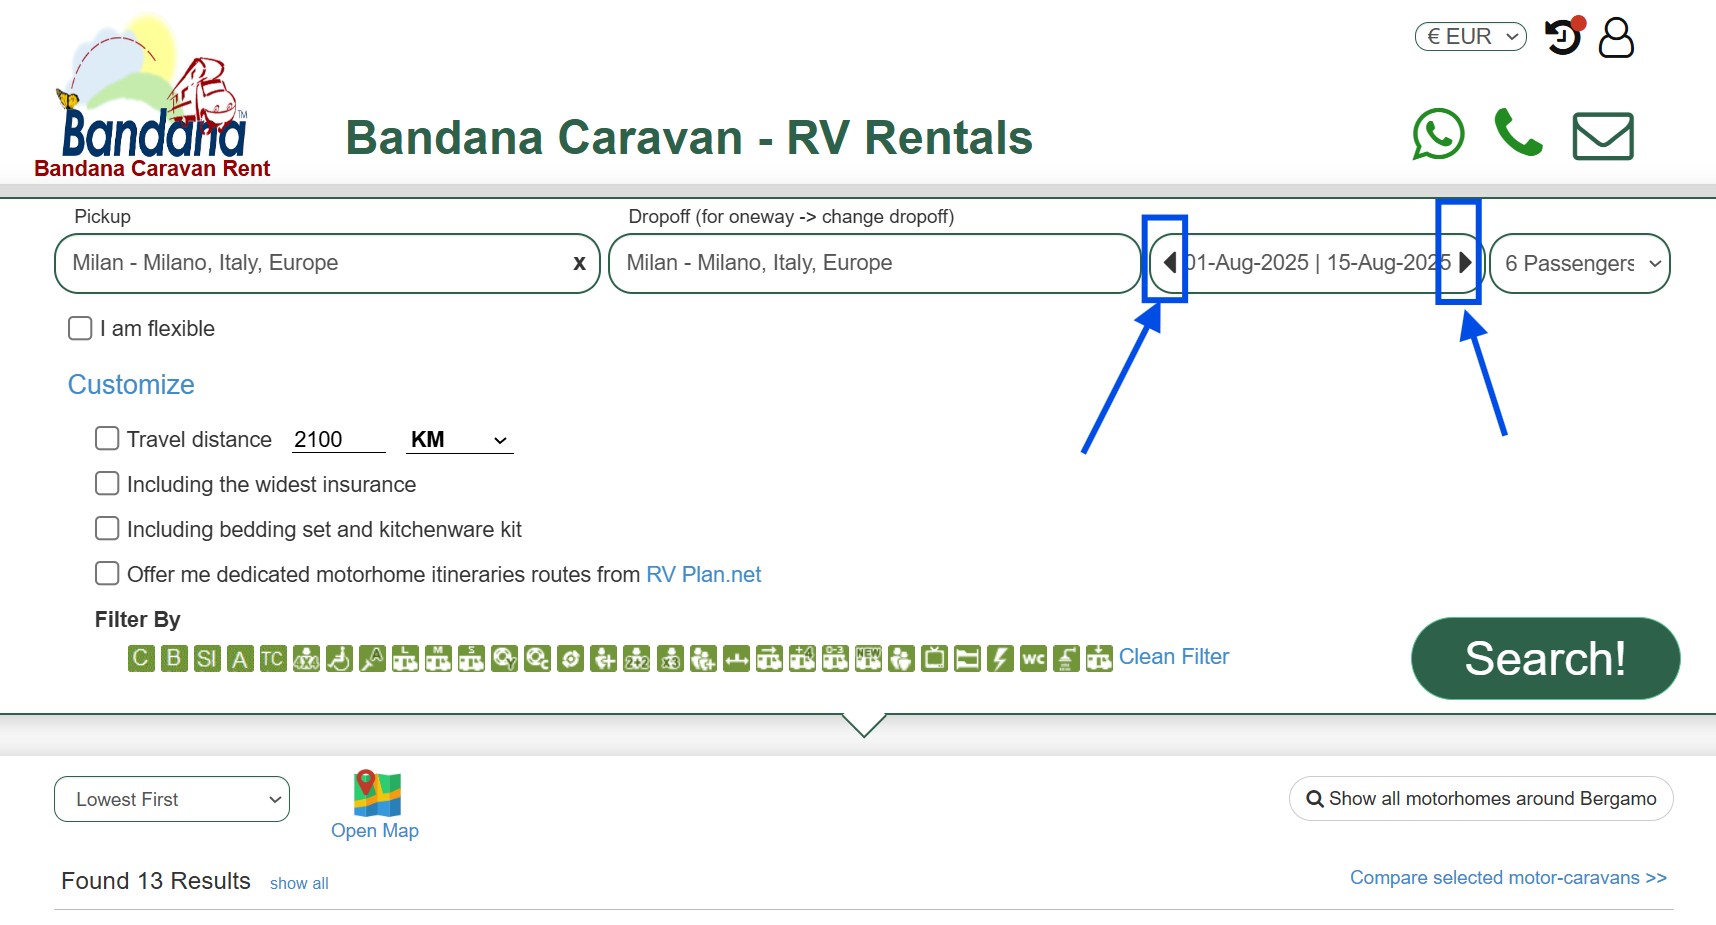Open the 6 Passengers dropdown
The image size is (1716, 925).
coord(1580,263)
